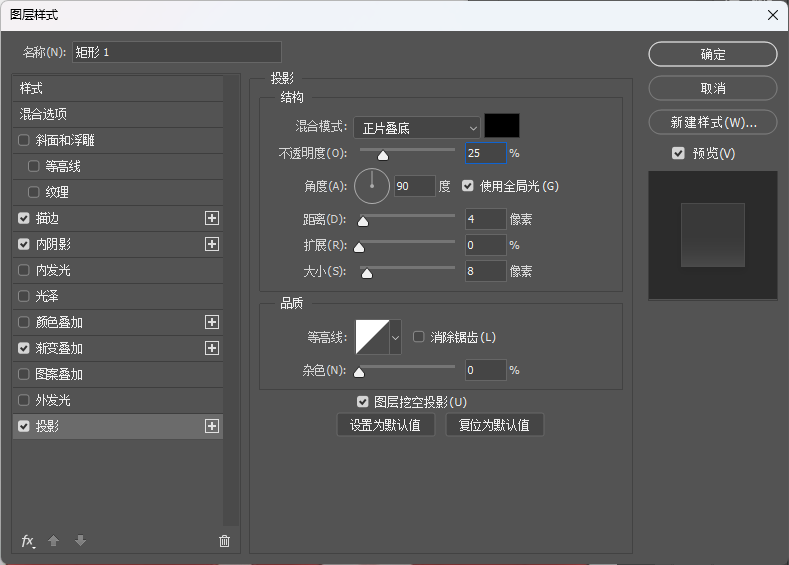Open the 内发光 settings row
789x565 pixels.
[118, 270]
